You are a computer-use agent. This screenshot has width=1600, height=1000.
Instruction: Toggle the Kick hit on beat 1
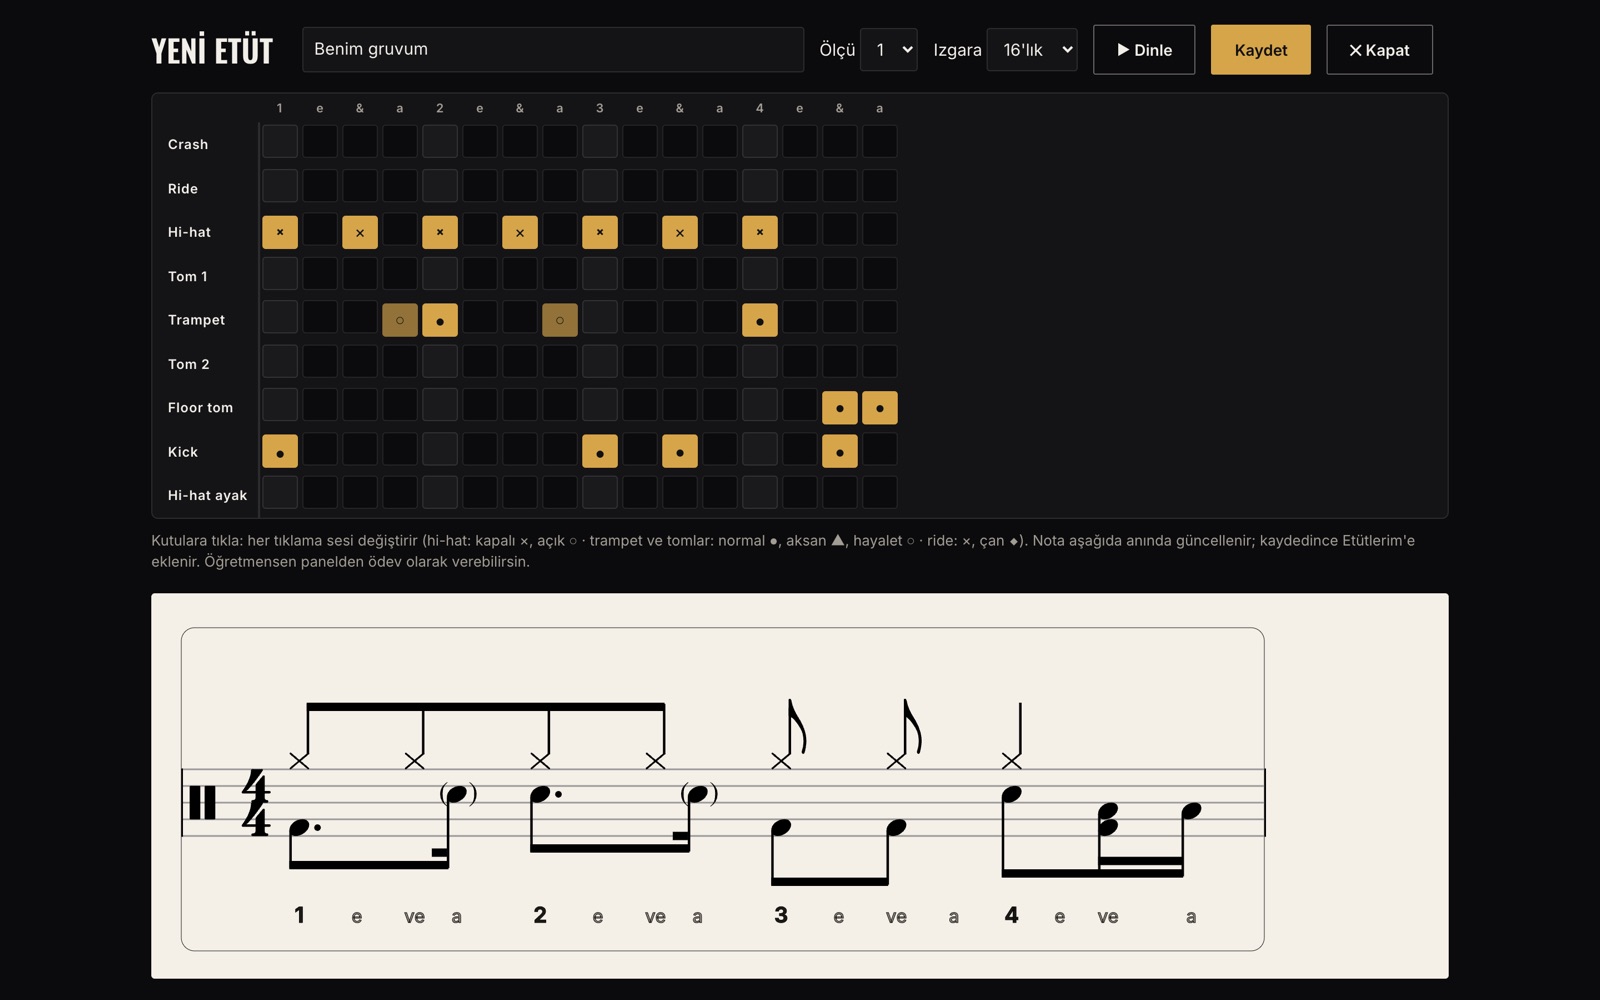coord(280,452)
